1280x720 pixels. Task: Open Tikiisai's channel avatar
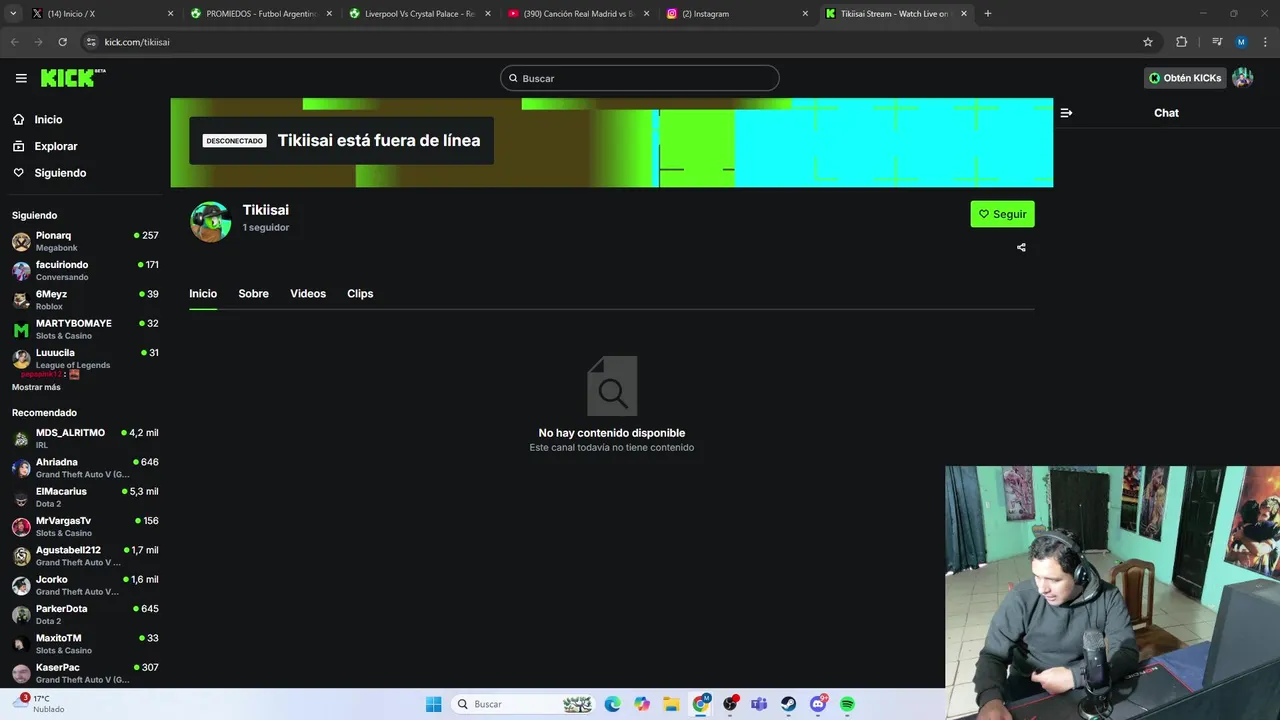coord(211,221)
